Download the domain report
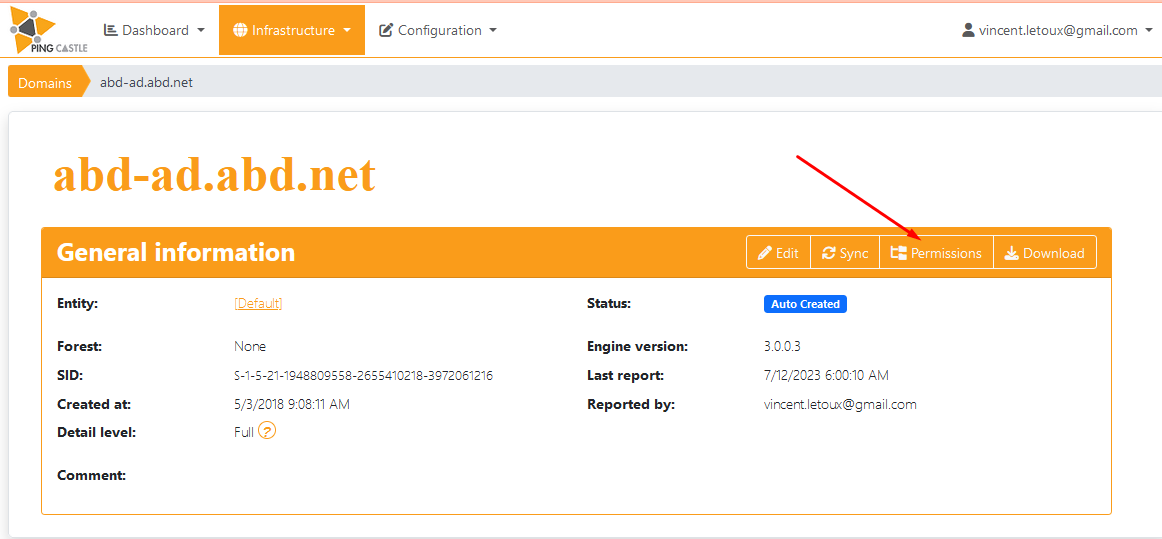1162x539 pixels. point(1044,253)
